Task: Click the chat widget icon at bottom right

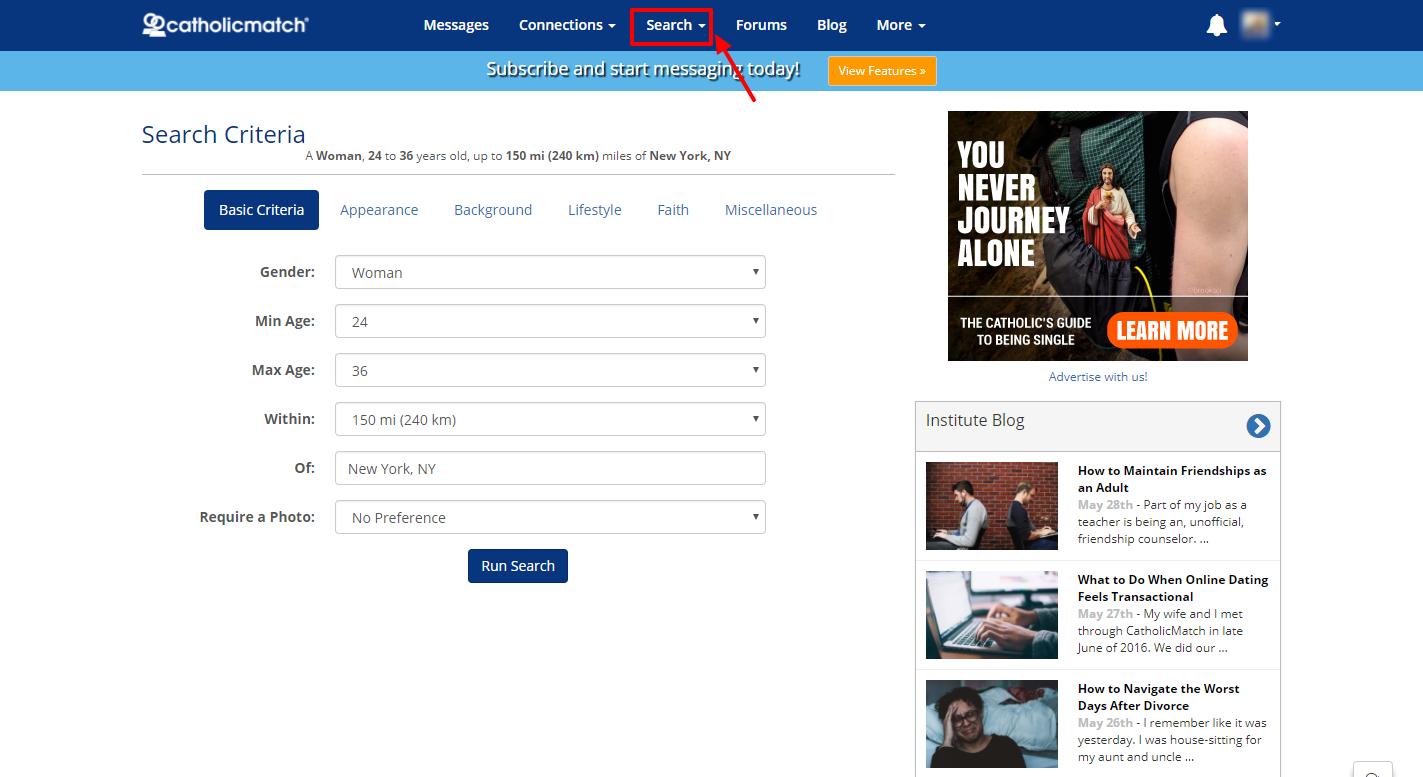Action: coord(1372,771)
